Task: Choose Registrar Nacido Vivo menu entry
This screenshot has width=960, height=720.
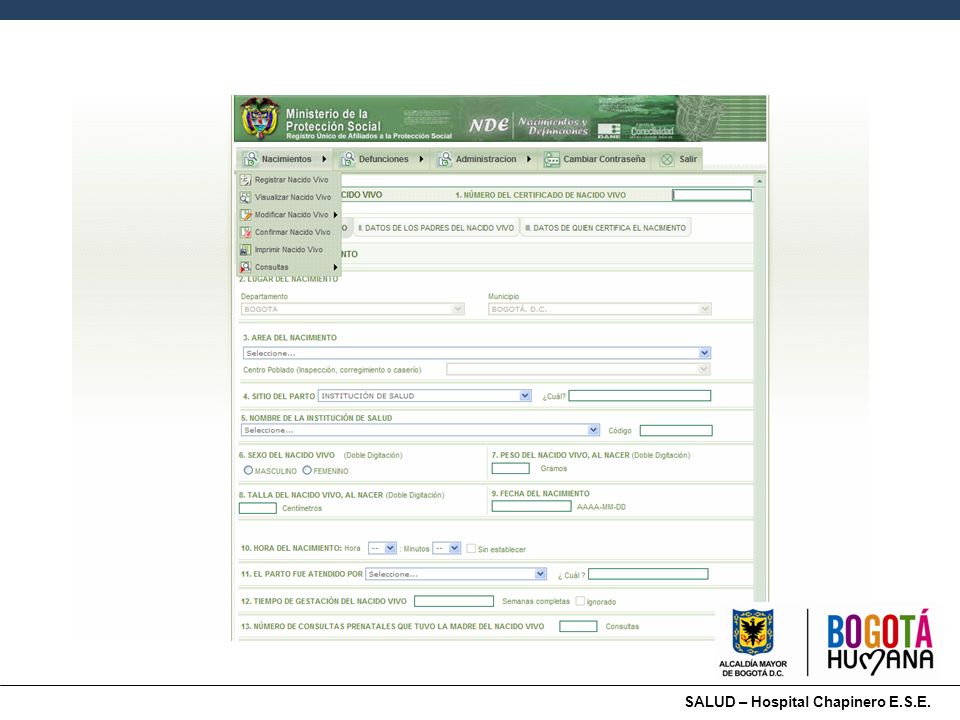Action: coord(289,180)
